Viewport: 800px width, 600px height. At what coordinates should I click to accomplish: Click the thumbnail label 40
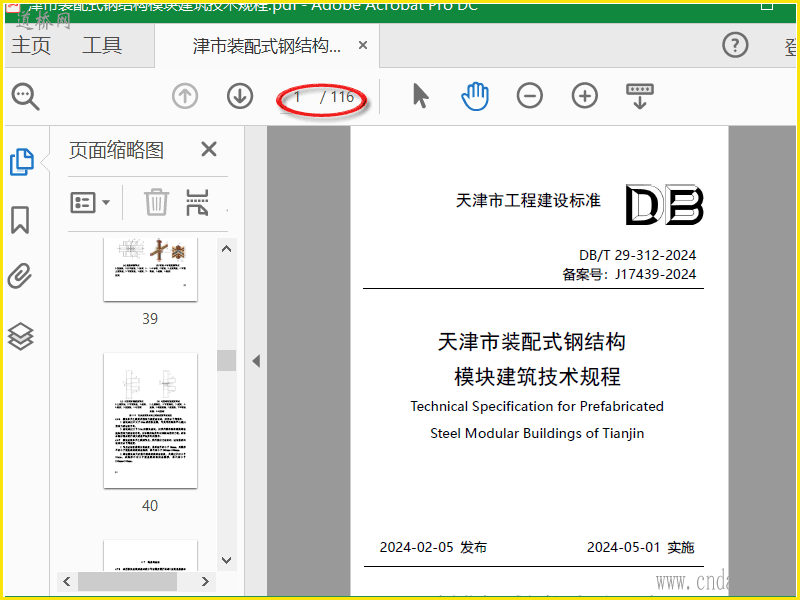(150, 506)
